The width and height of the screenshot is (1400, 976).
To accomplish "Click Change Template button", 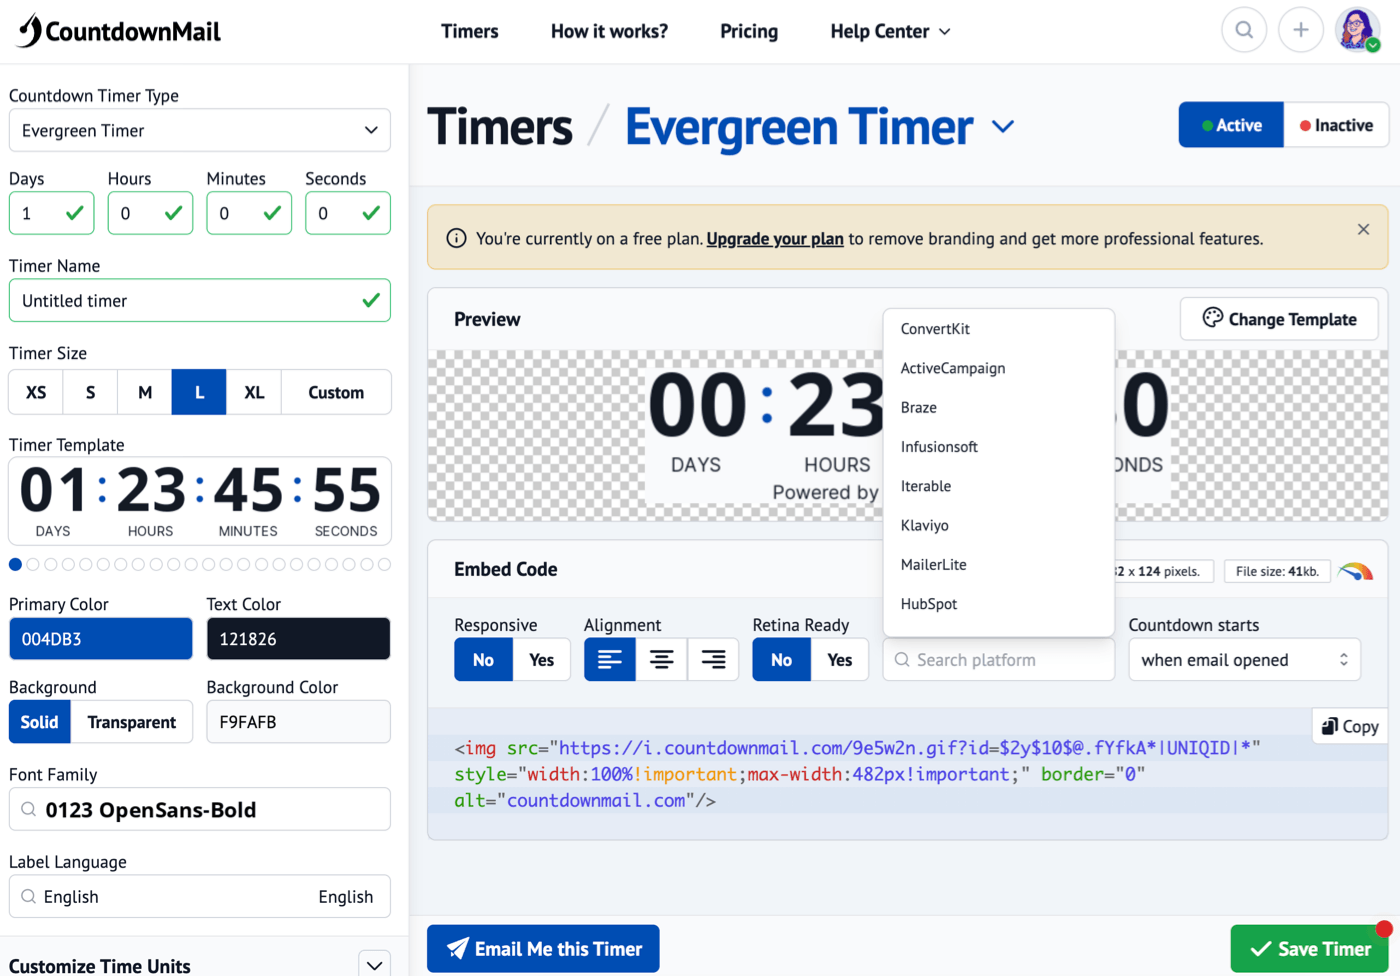I will click(1279, 319).
